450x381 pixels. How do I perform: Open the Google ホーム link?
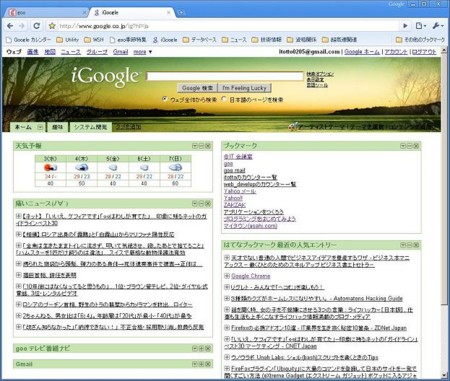click(x=362, y=52)
